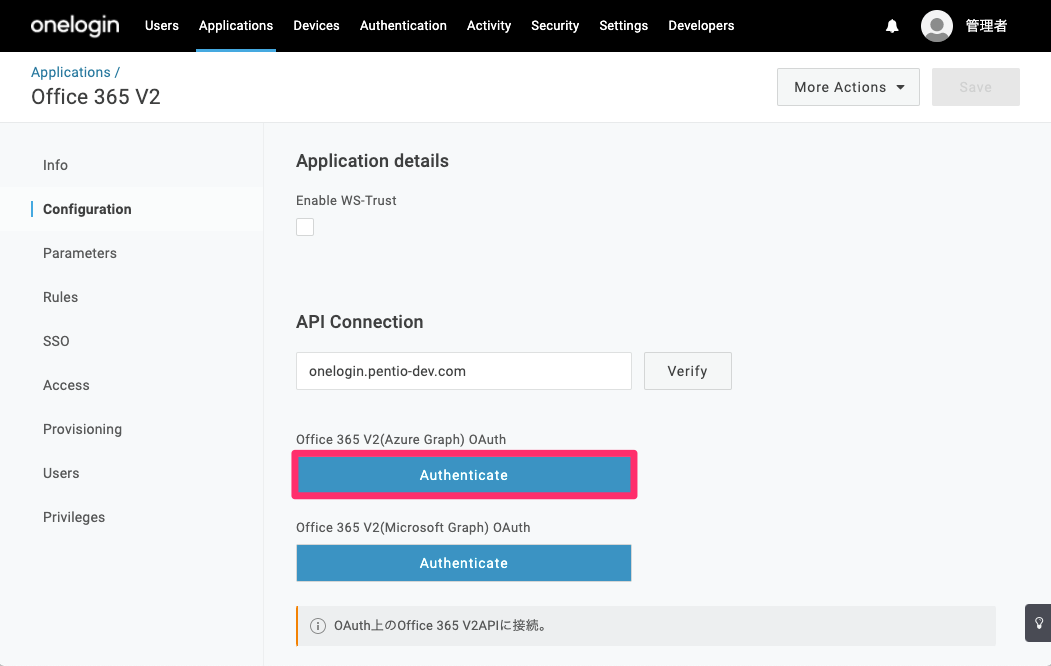Open the Devices top menu
1051x666 pixels.
316,25
